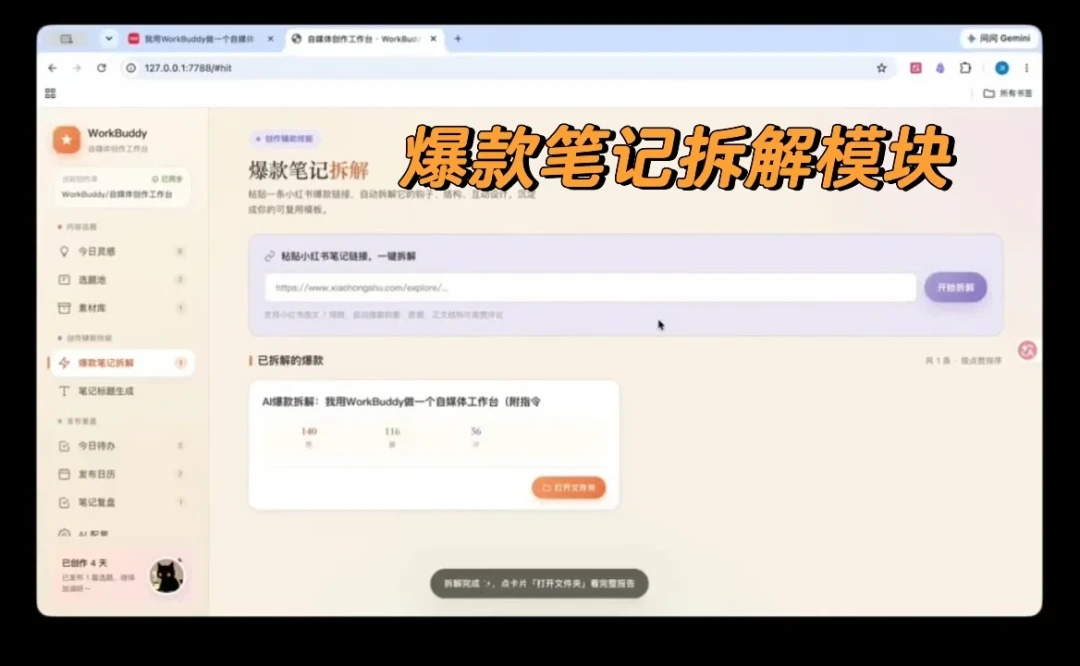
Task: Open the Extensions puzzle menu
Action: (965, 67)
